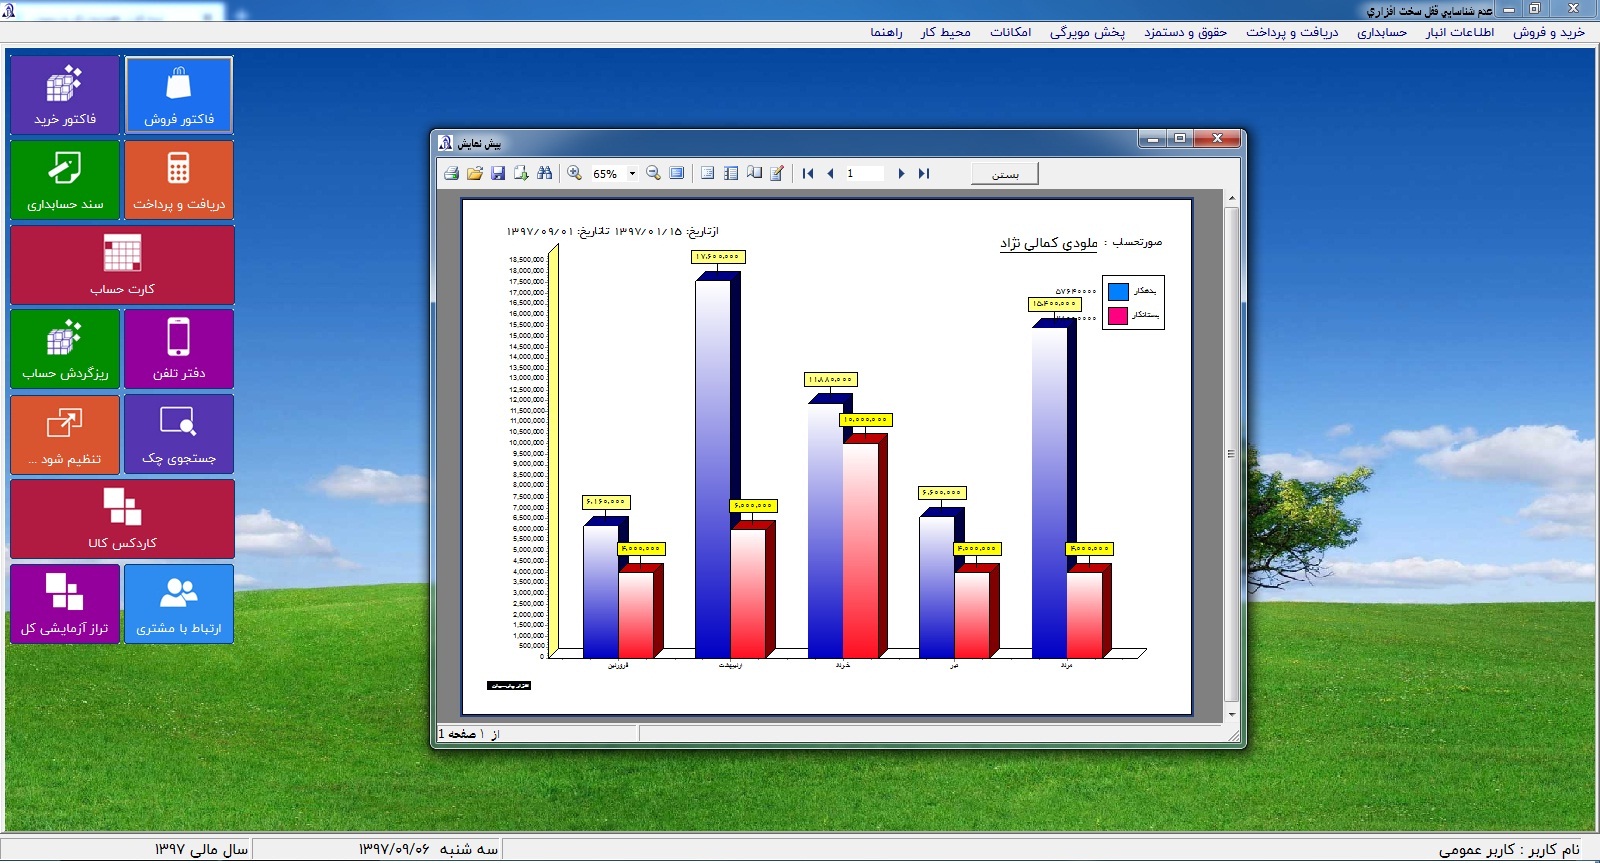This screenshot has width=1600, height=863.
Task: Open the پخش مویرگی menu
Action: [x=1087, y=32]
